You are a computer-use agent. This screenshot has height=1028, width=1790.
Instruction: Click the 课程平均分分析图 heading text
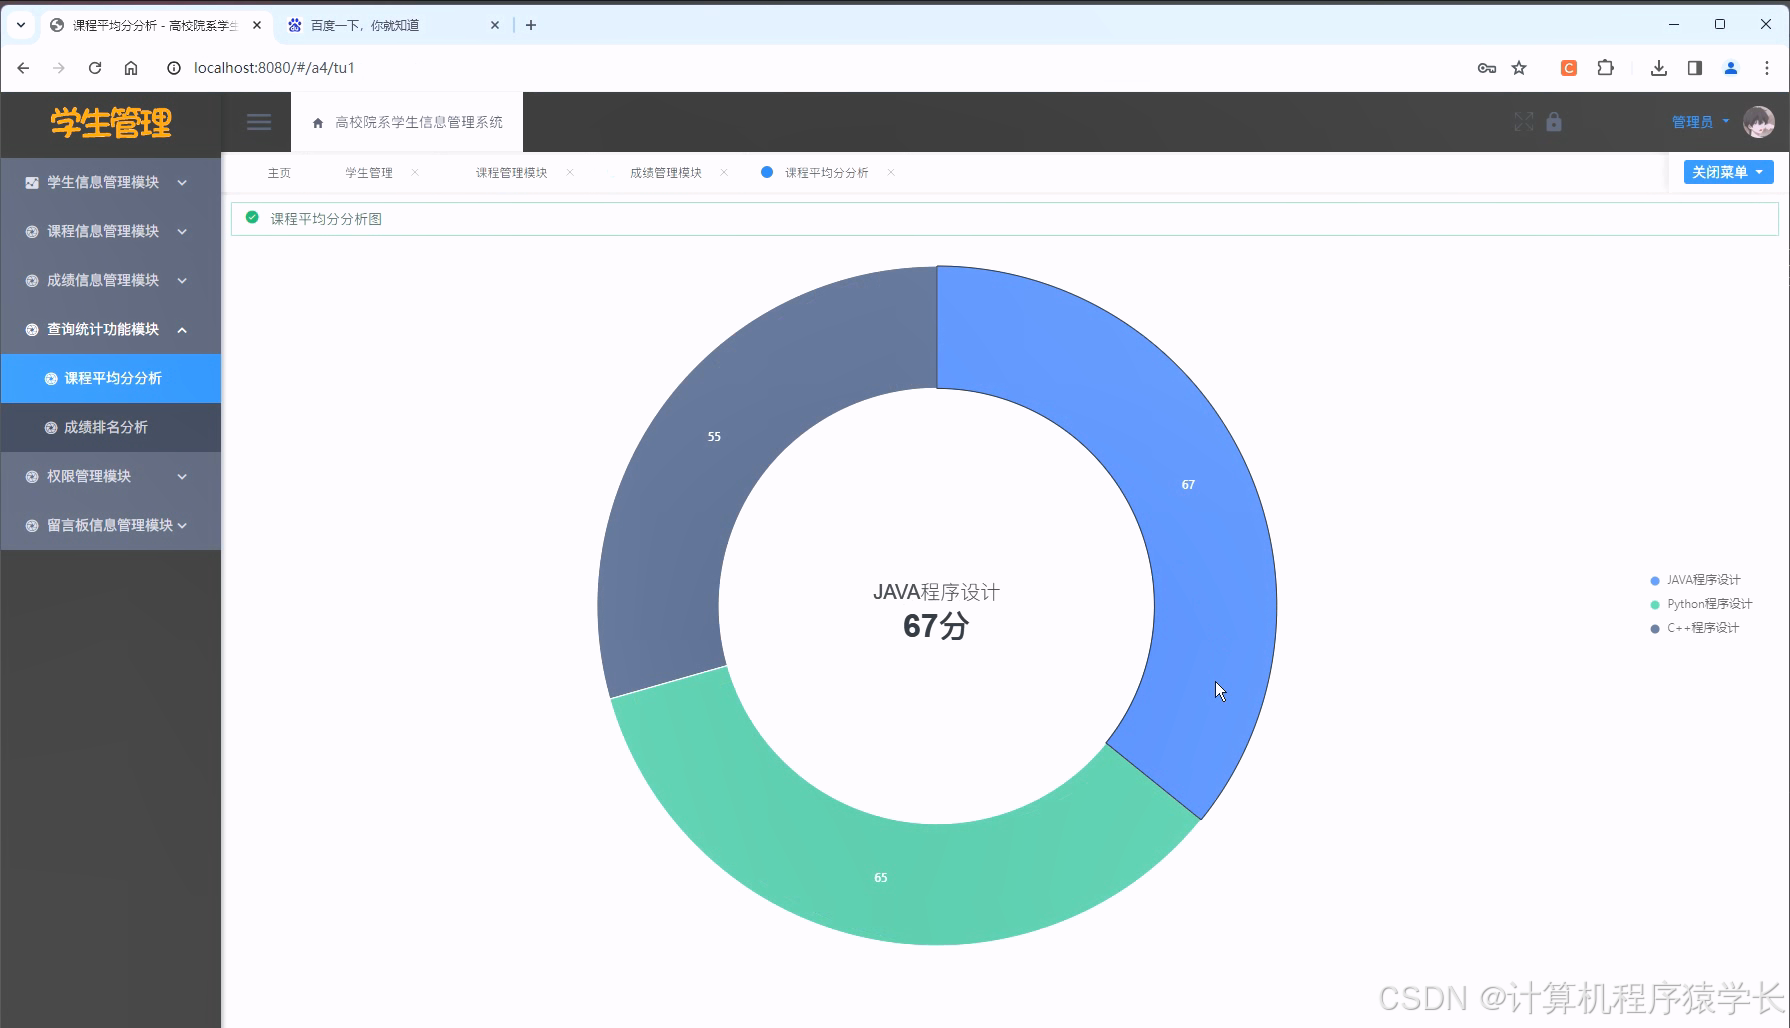click(x=326, y=219)
